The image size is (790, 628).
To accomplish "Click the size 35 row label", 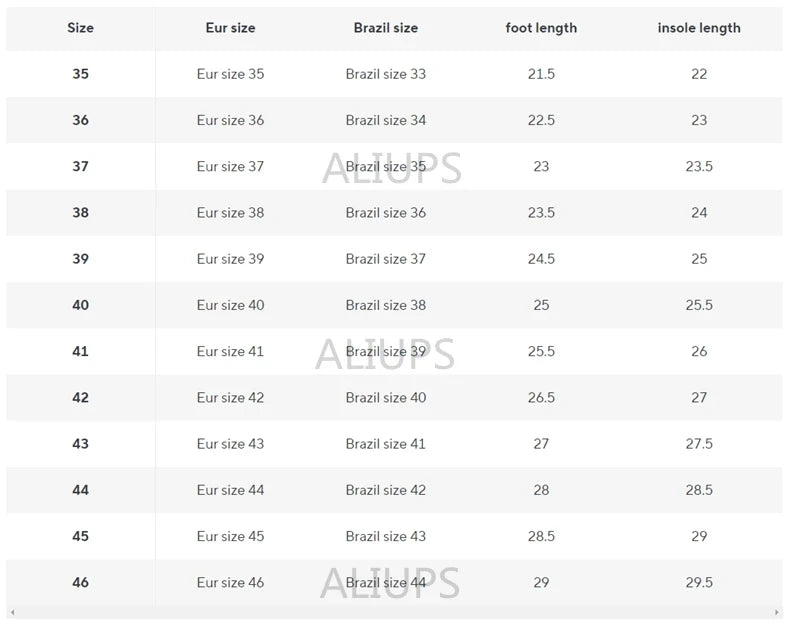I will click(x=80, y=74).
